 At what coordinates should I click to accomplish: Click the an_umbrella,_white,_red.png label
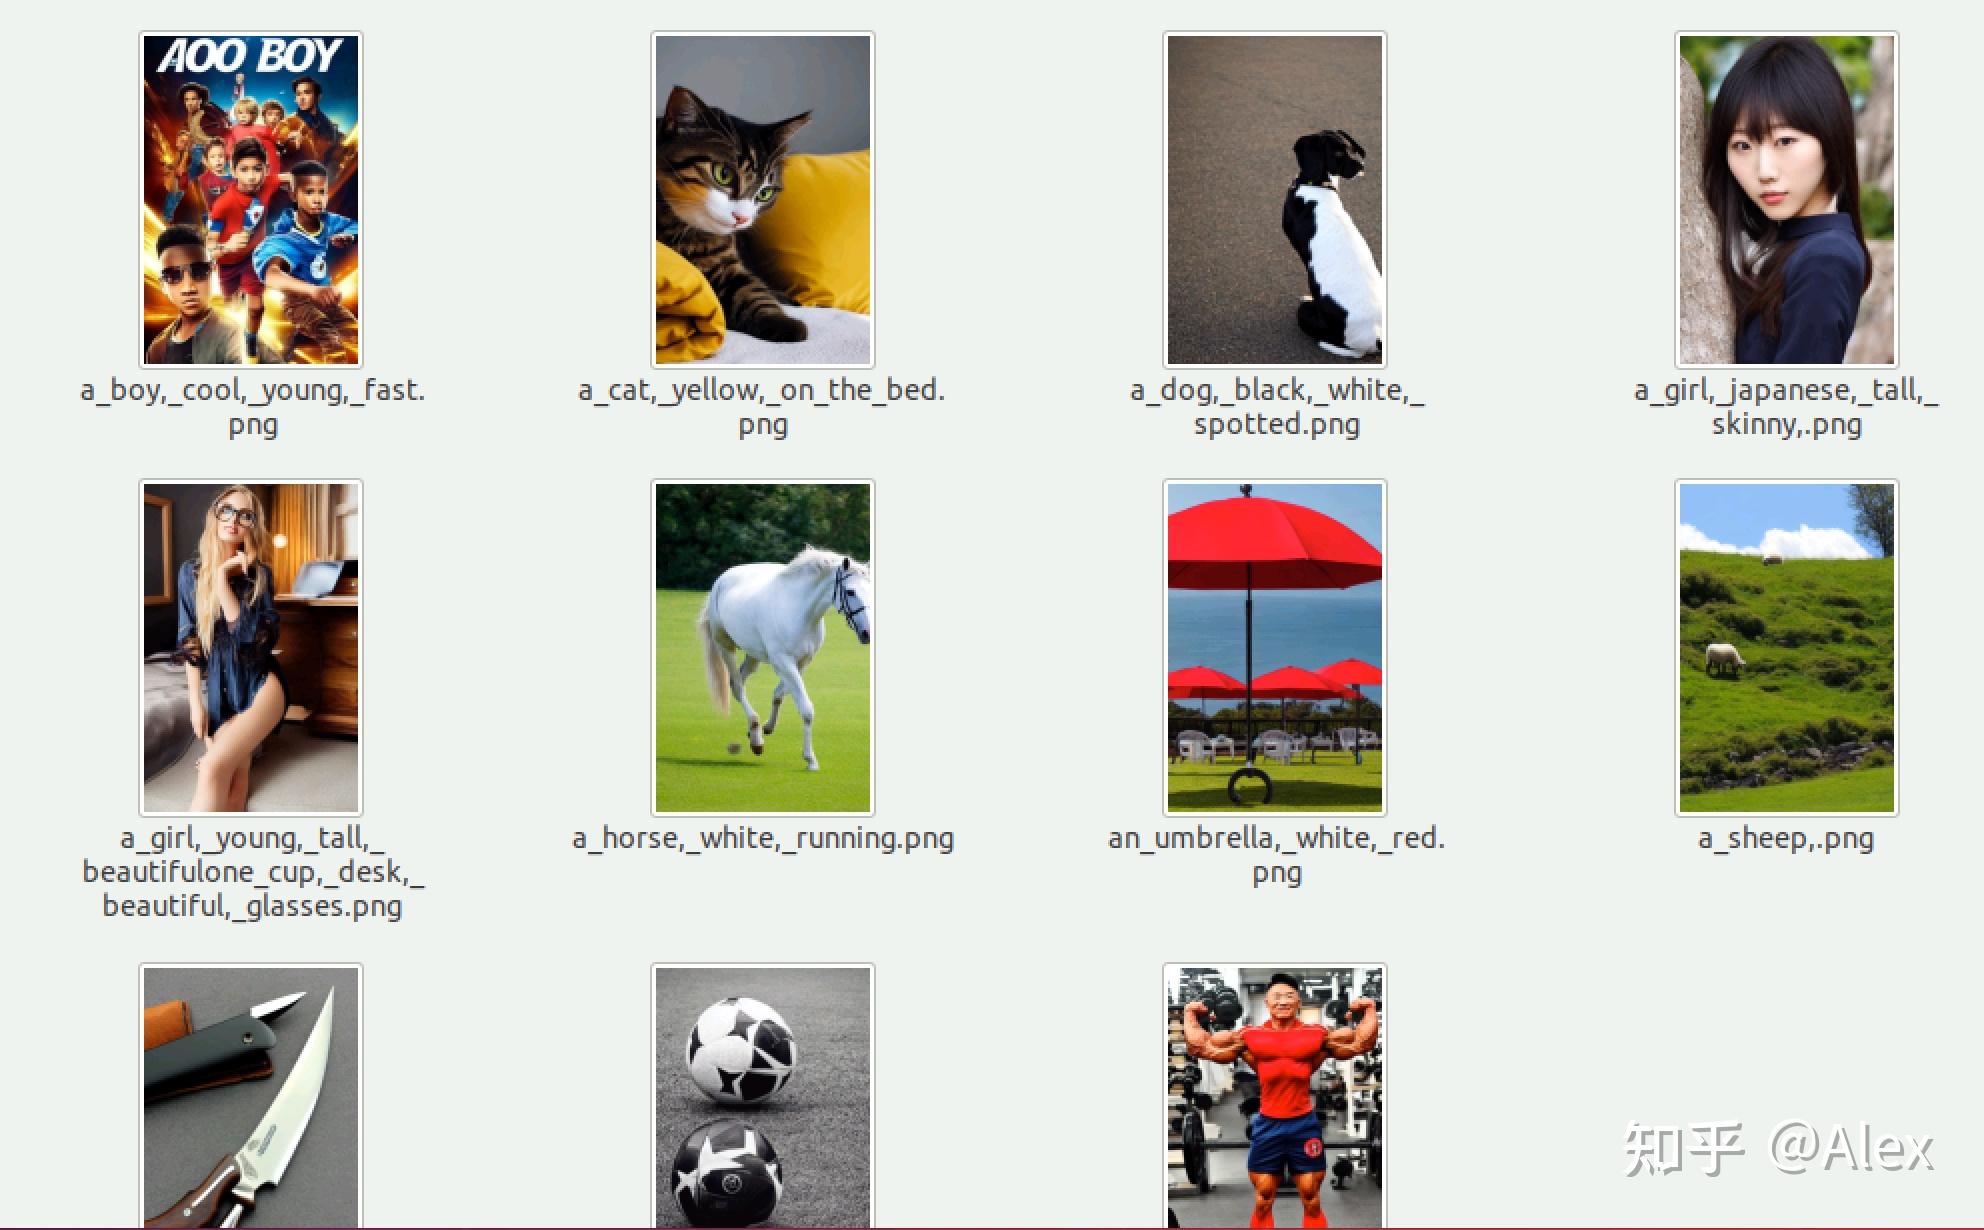[x=1277, y=855]
